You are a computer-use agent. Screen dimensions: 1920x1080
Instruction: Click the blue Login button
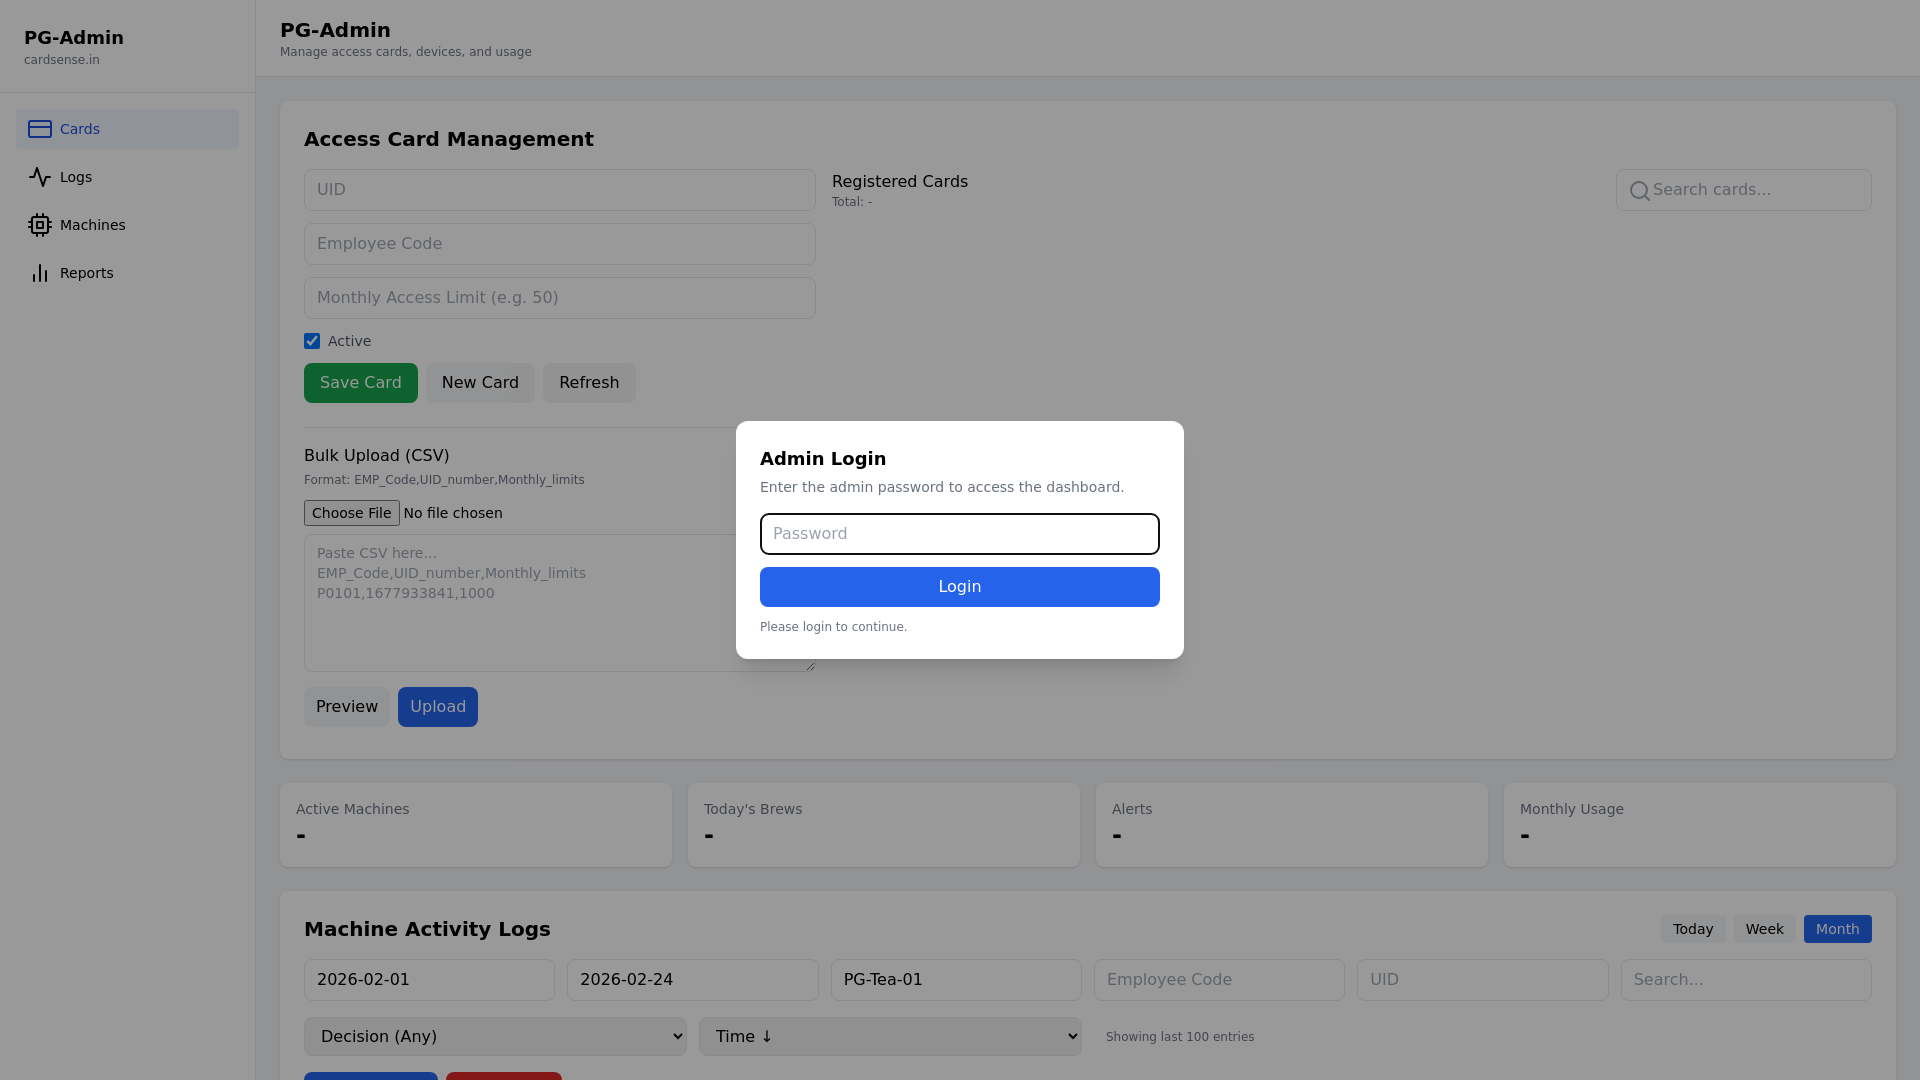pyautogui.click(x=960, y=587)
